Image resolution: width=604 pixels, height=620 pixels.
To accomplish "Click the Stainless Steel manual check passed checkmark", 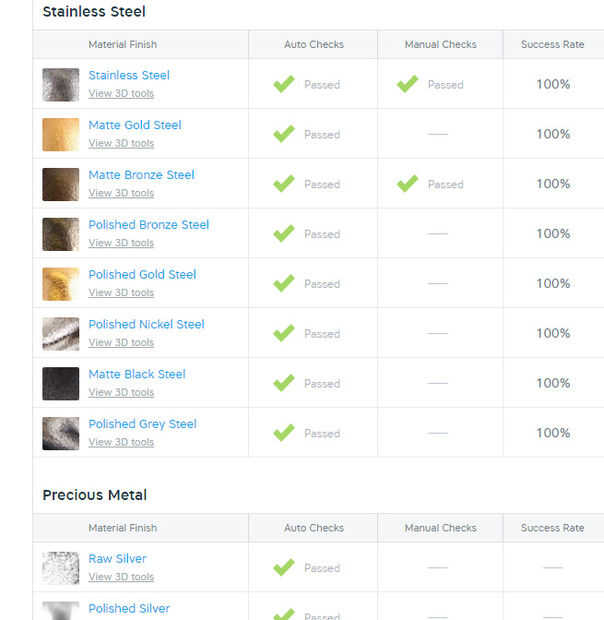I will [x=407, y=84].
